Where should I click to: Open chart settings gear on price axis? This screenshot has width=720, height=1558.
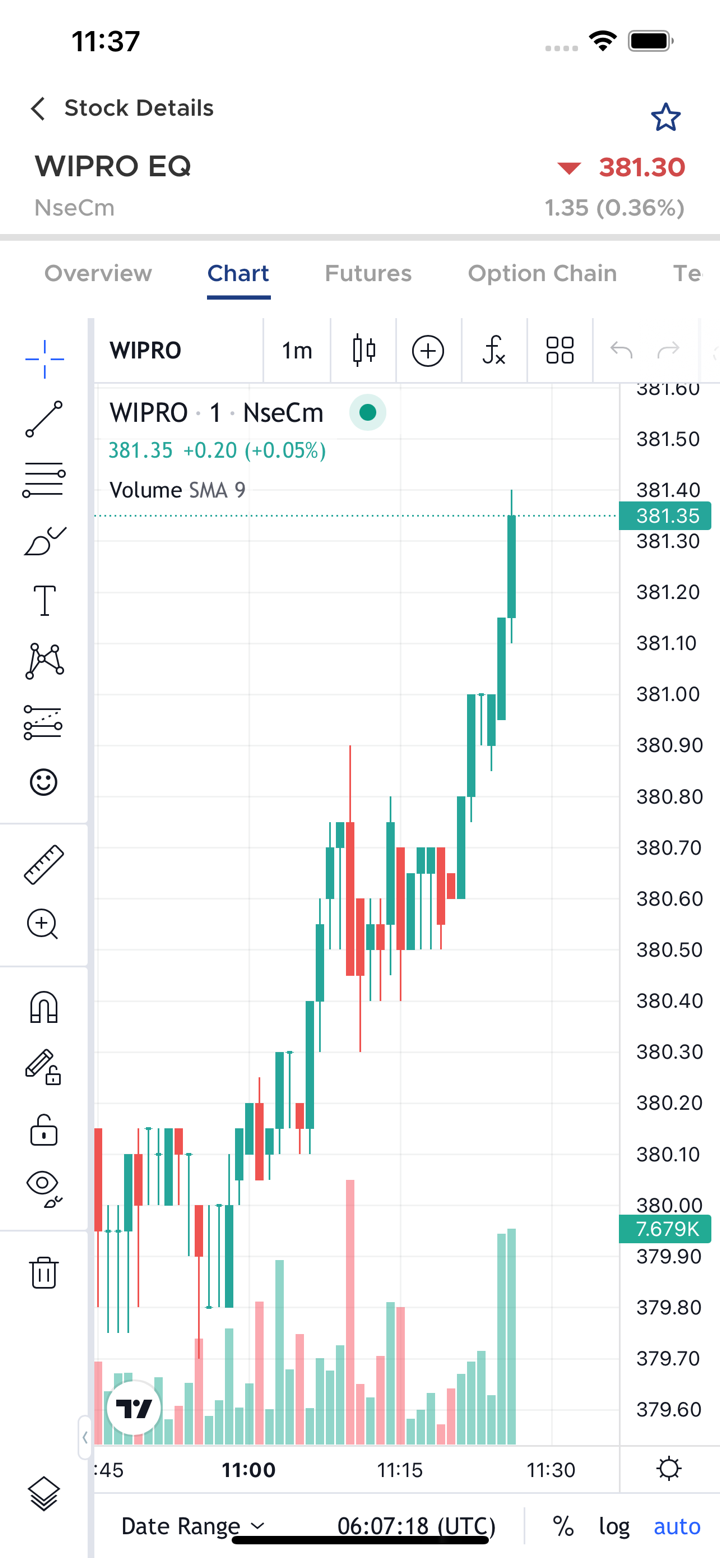click(x=669, y=1469)
